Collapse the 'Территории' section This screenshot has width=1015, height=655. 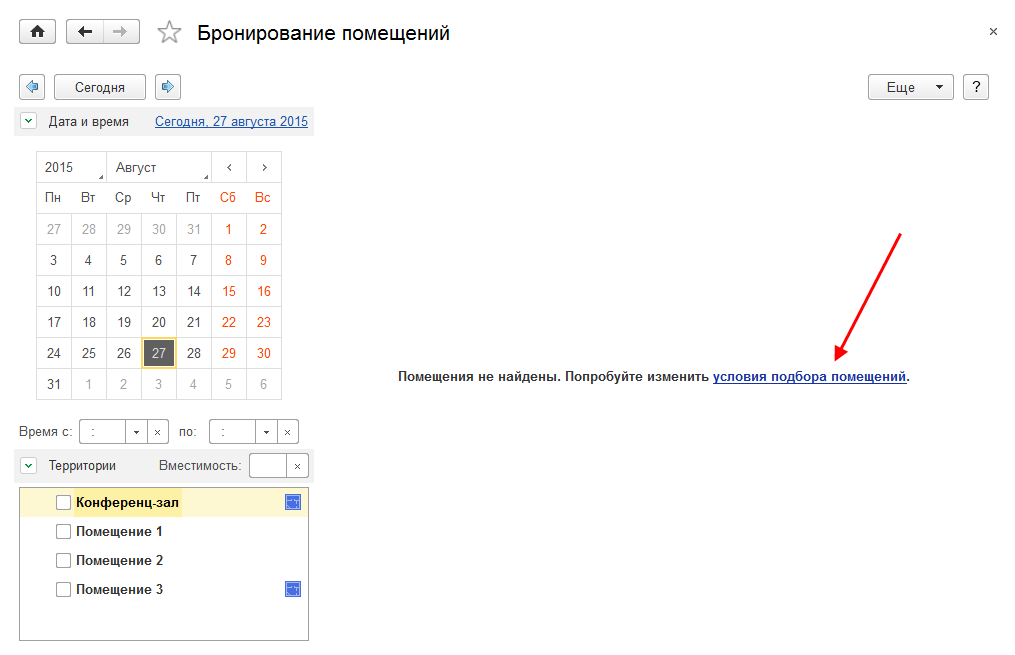coord(28,465)
